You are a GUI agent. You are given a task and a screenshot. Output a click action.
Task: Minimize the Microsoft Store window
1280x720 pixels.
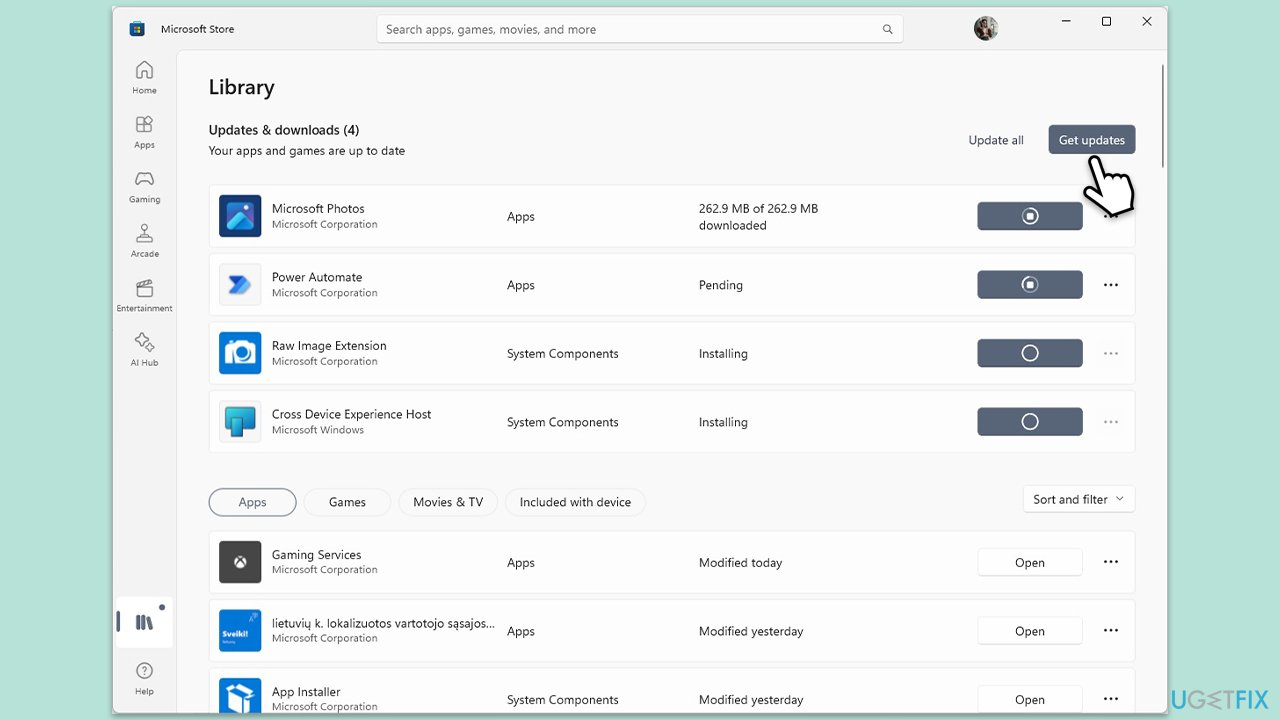(x=1065, y=22)
